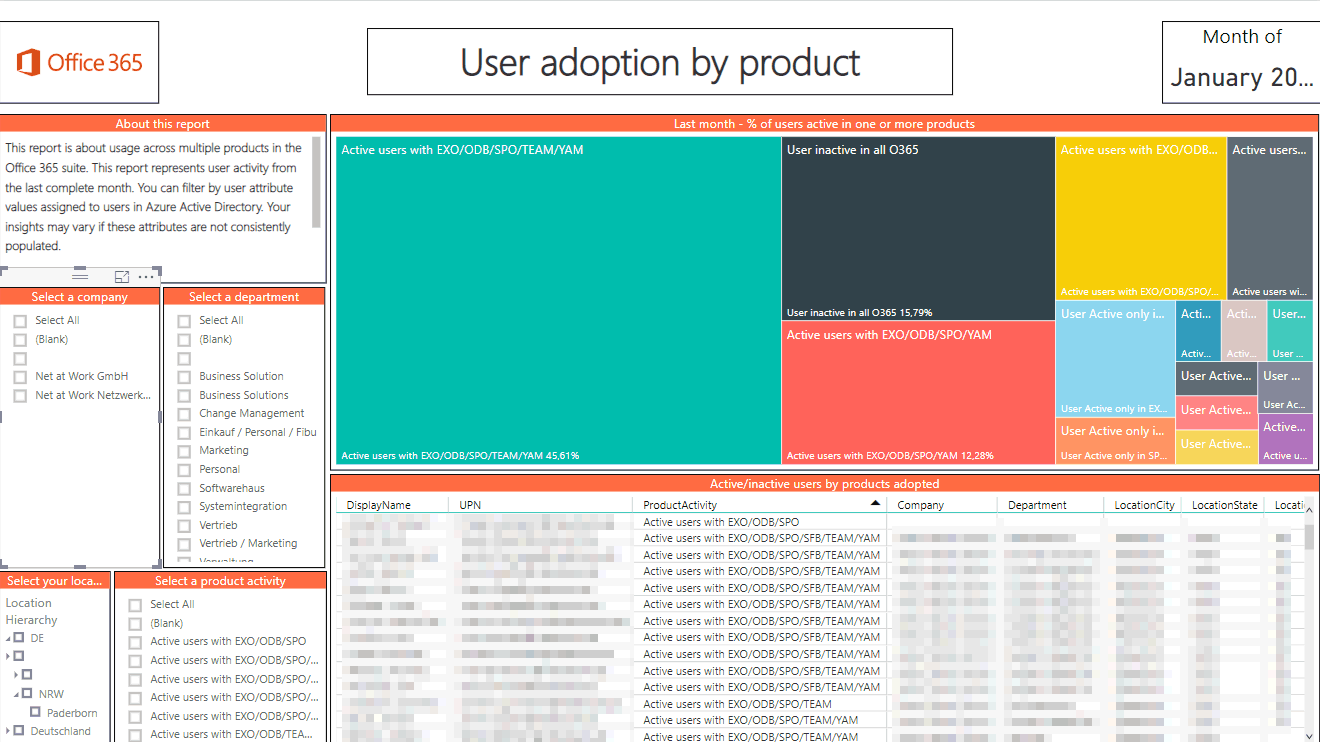Screen dimensions: 1320x742
Task: Sort table by LocationCity column
Action: (1145, 505)
